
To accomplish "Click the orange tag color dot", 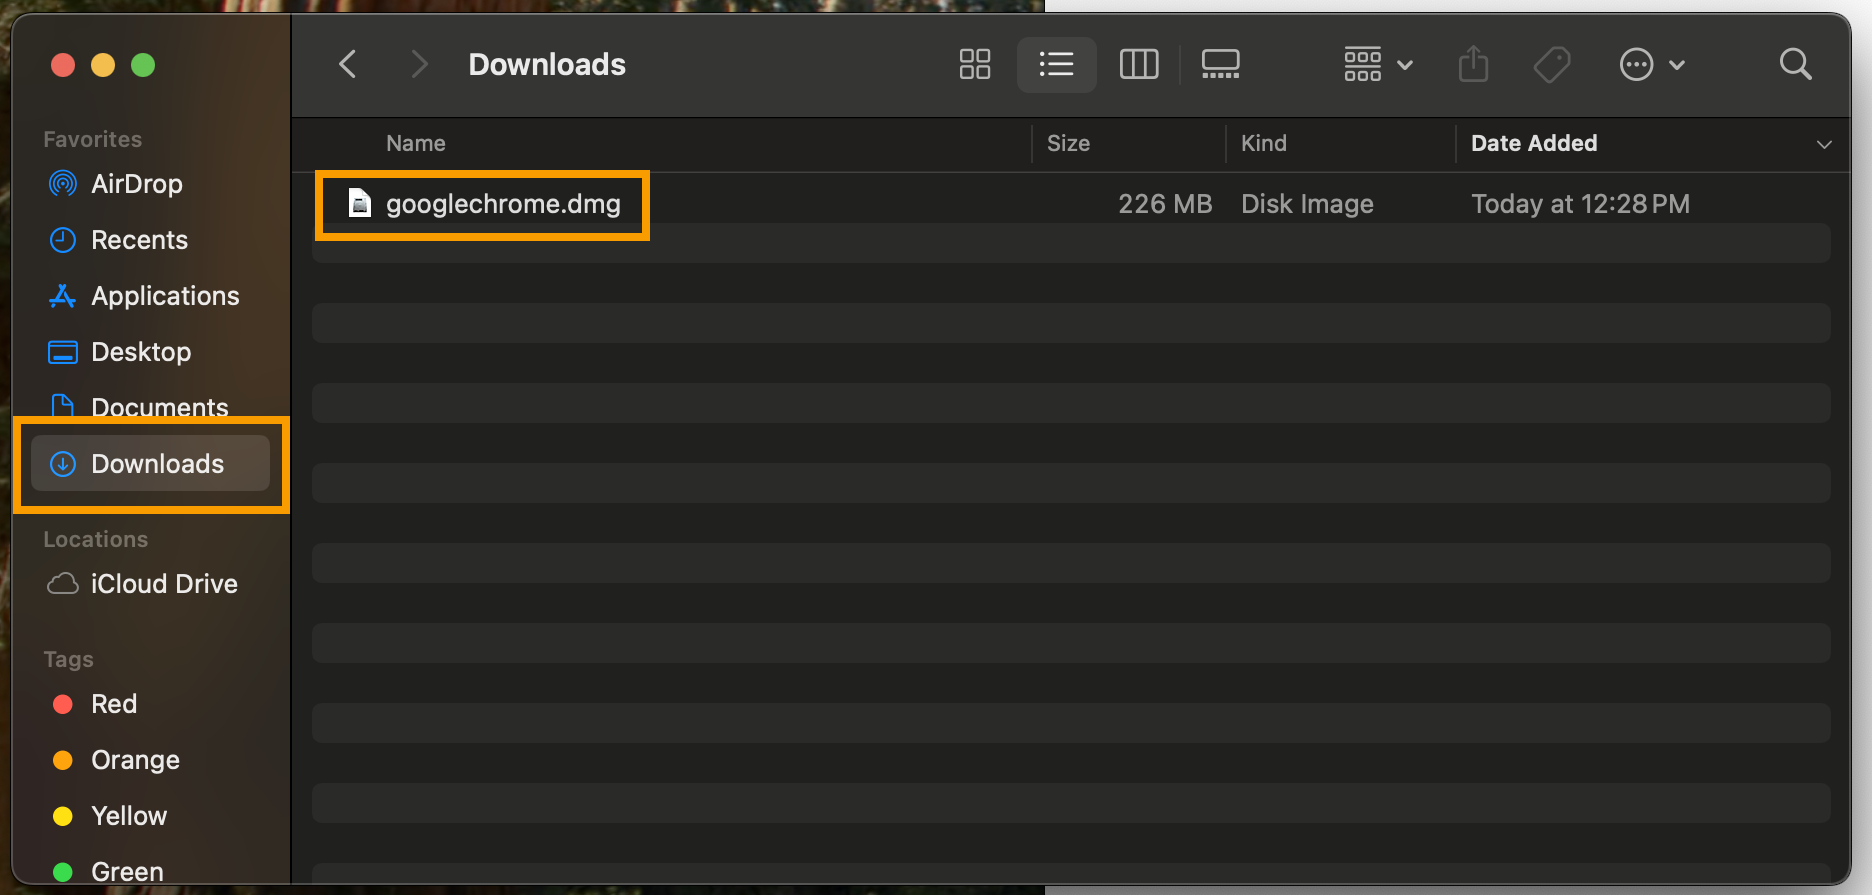I will [x=63, y=760].
